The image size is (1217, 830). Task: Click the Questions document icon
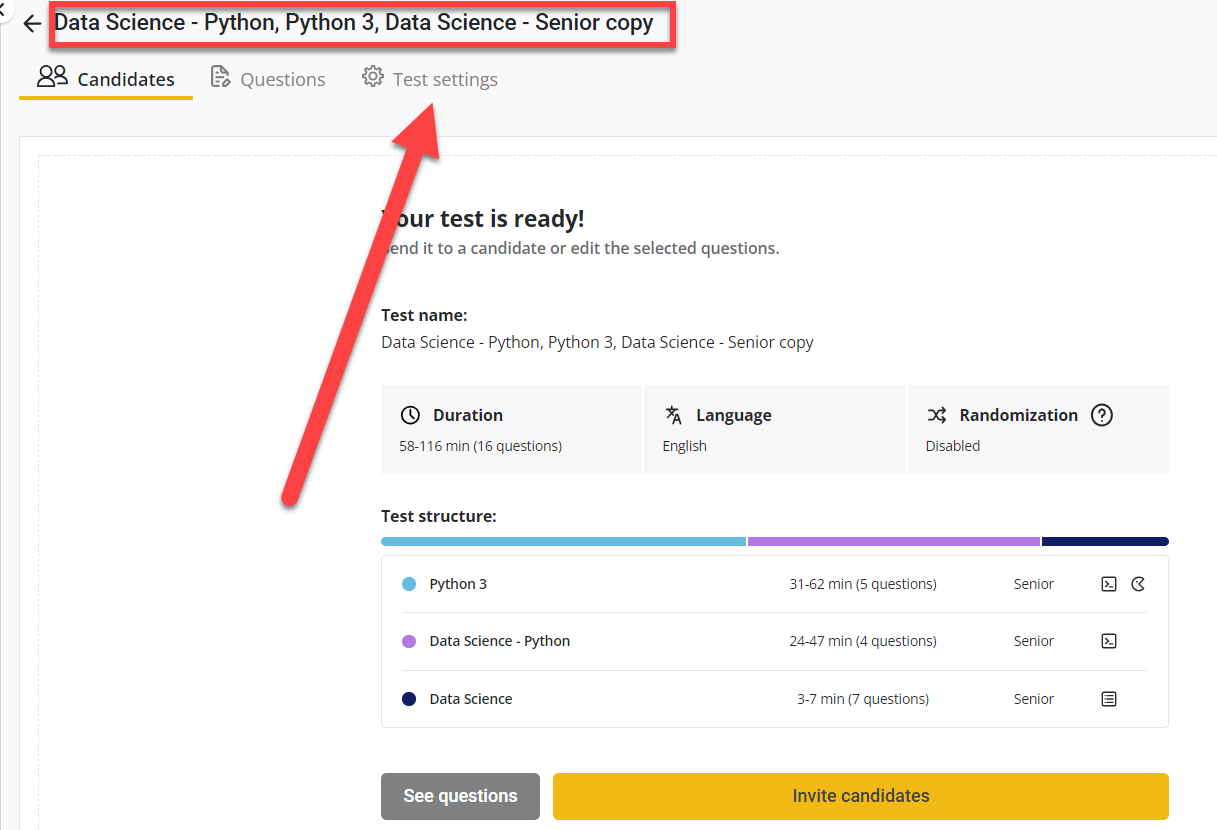point(220,77)
